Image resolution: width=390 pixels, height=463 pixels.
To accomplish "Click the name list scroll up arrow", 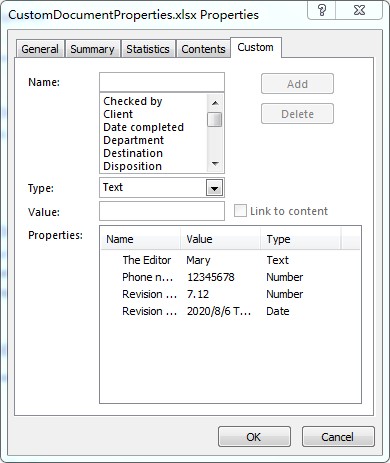I will 215,103.
